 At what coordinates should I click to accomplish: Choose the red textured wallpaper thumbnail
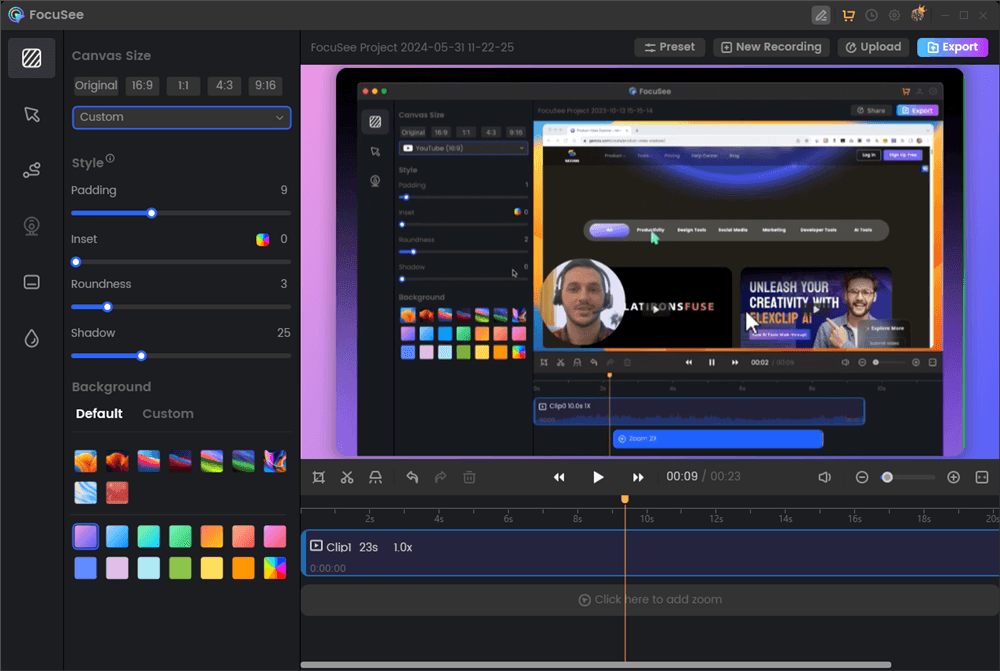coord(117,492)
